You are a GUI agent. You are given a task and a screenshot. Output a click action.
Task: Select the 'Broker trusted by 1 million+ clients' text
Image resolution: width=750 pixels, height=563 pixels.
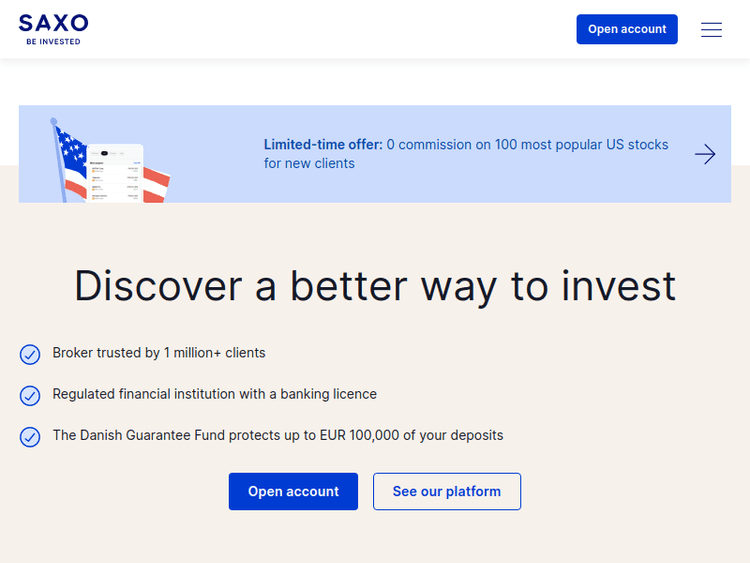pyautogui.click(x=159, y=353)
